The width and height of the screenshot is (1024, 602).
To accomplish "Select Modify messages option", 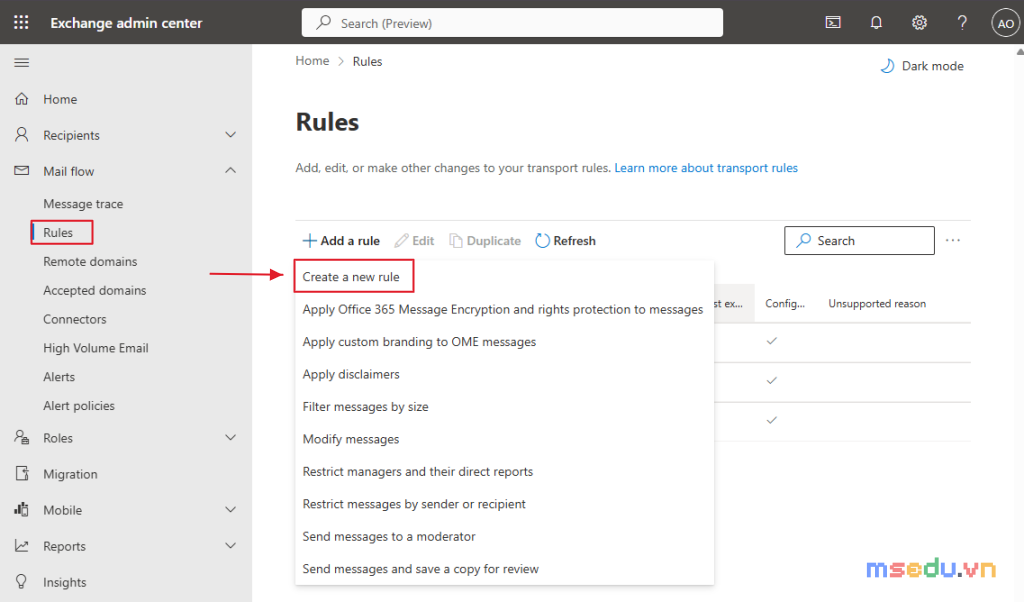I will point(504,439).
